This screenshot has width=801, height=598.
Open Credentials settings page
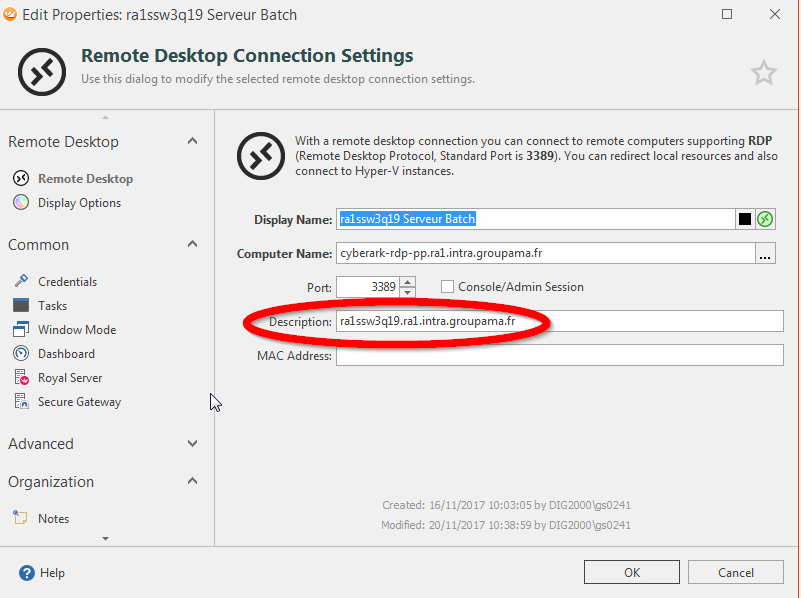67,282
